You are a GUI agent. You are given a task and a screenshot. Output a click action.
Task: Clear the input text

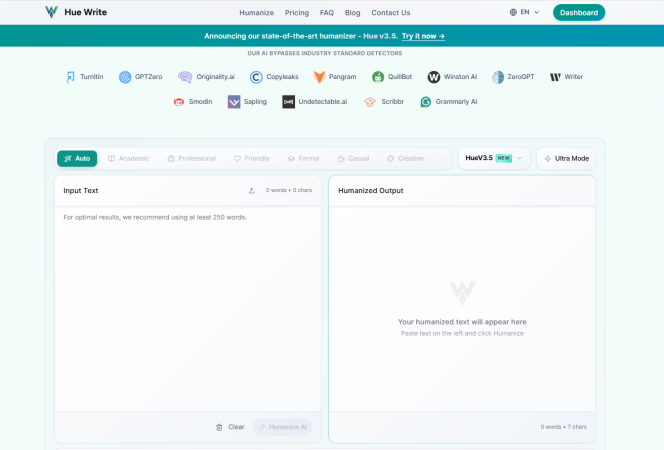click(x=230, y=427)
